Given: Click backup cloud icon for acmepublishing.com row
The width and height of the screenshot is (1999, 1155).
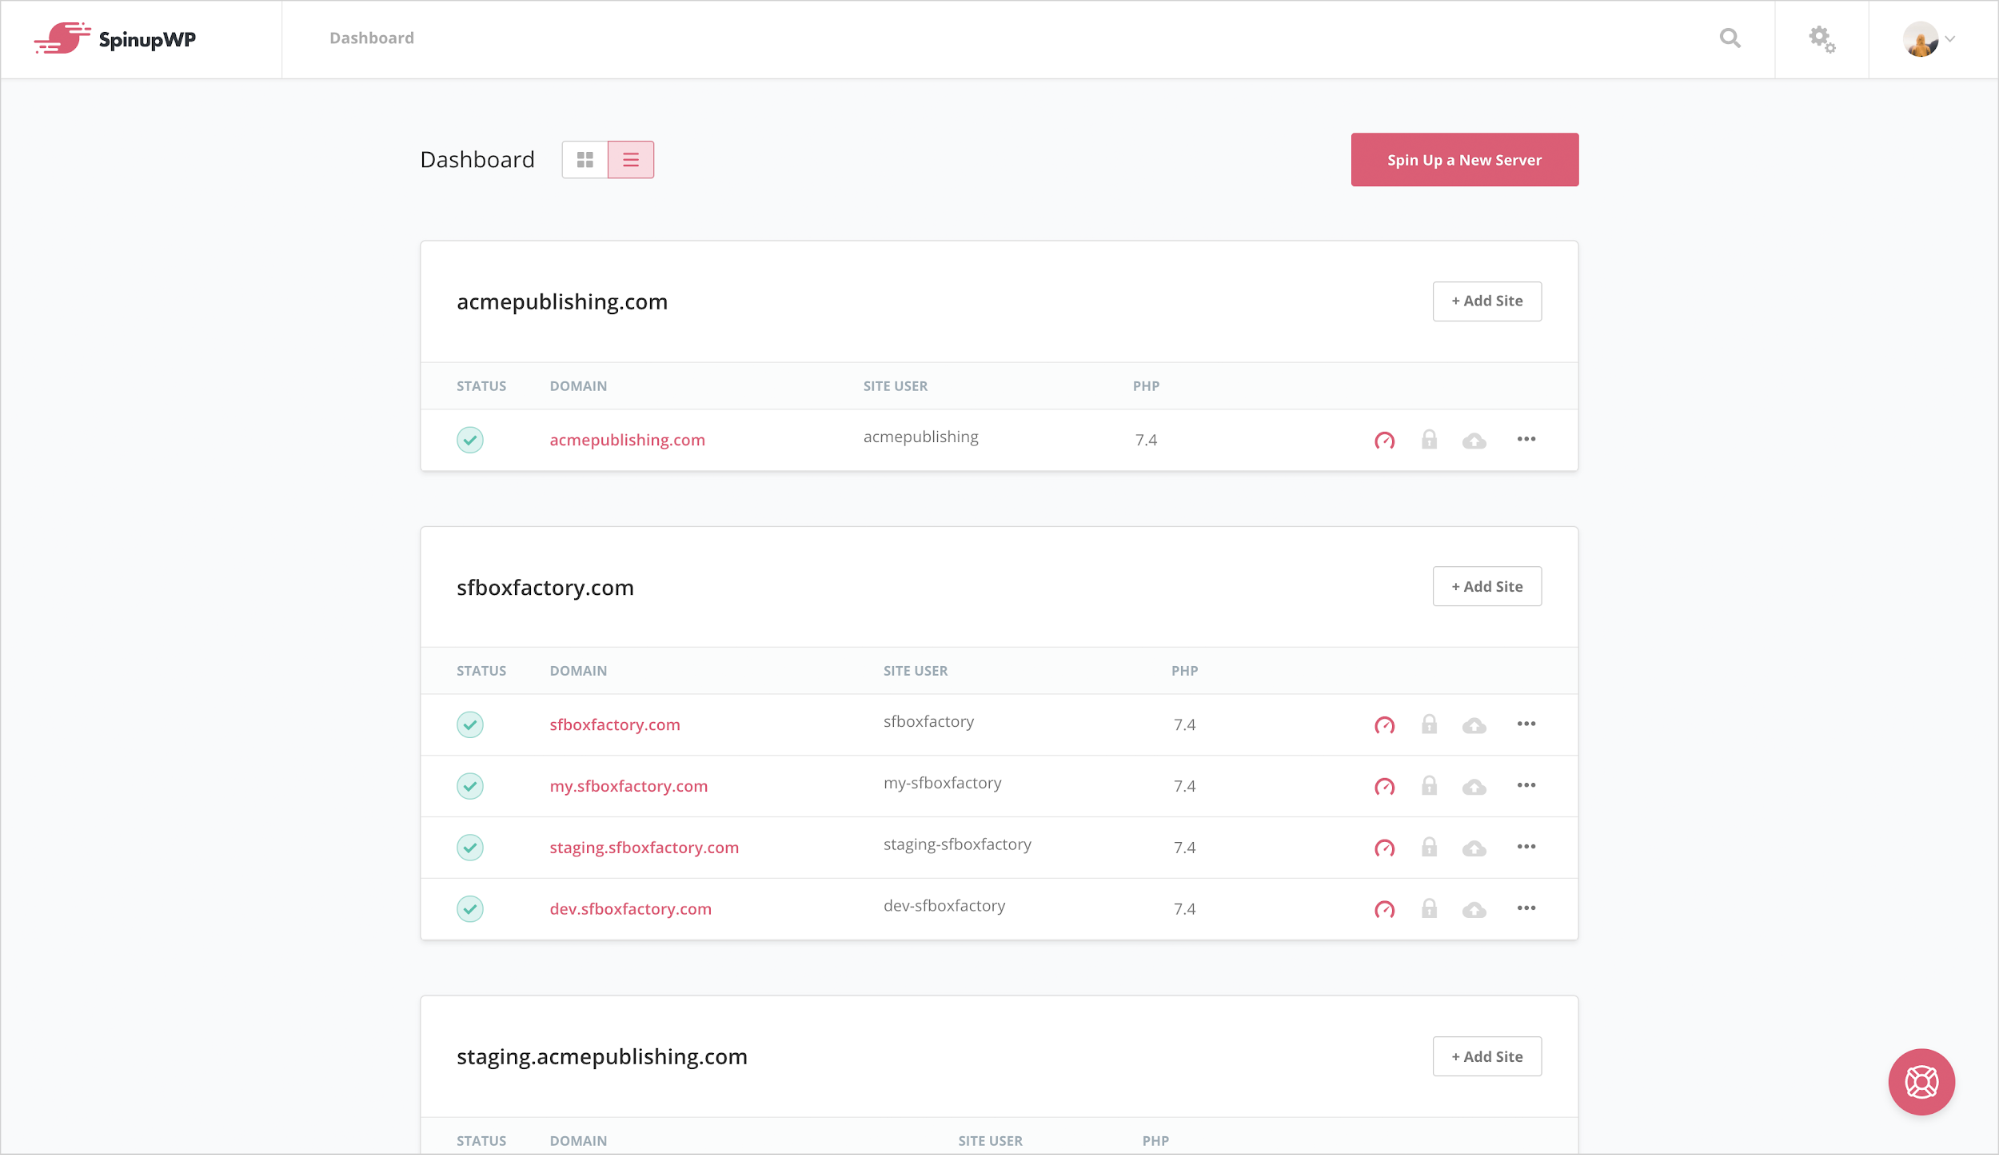Looking at the screenshot, I should click(x=1474, y=440).
